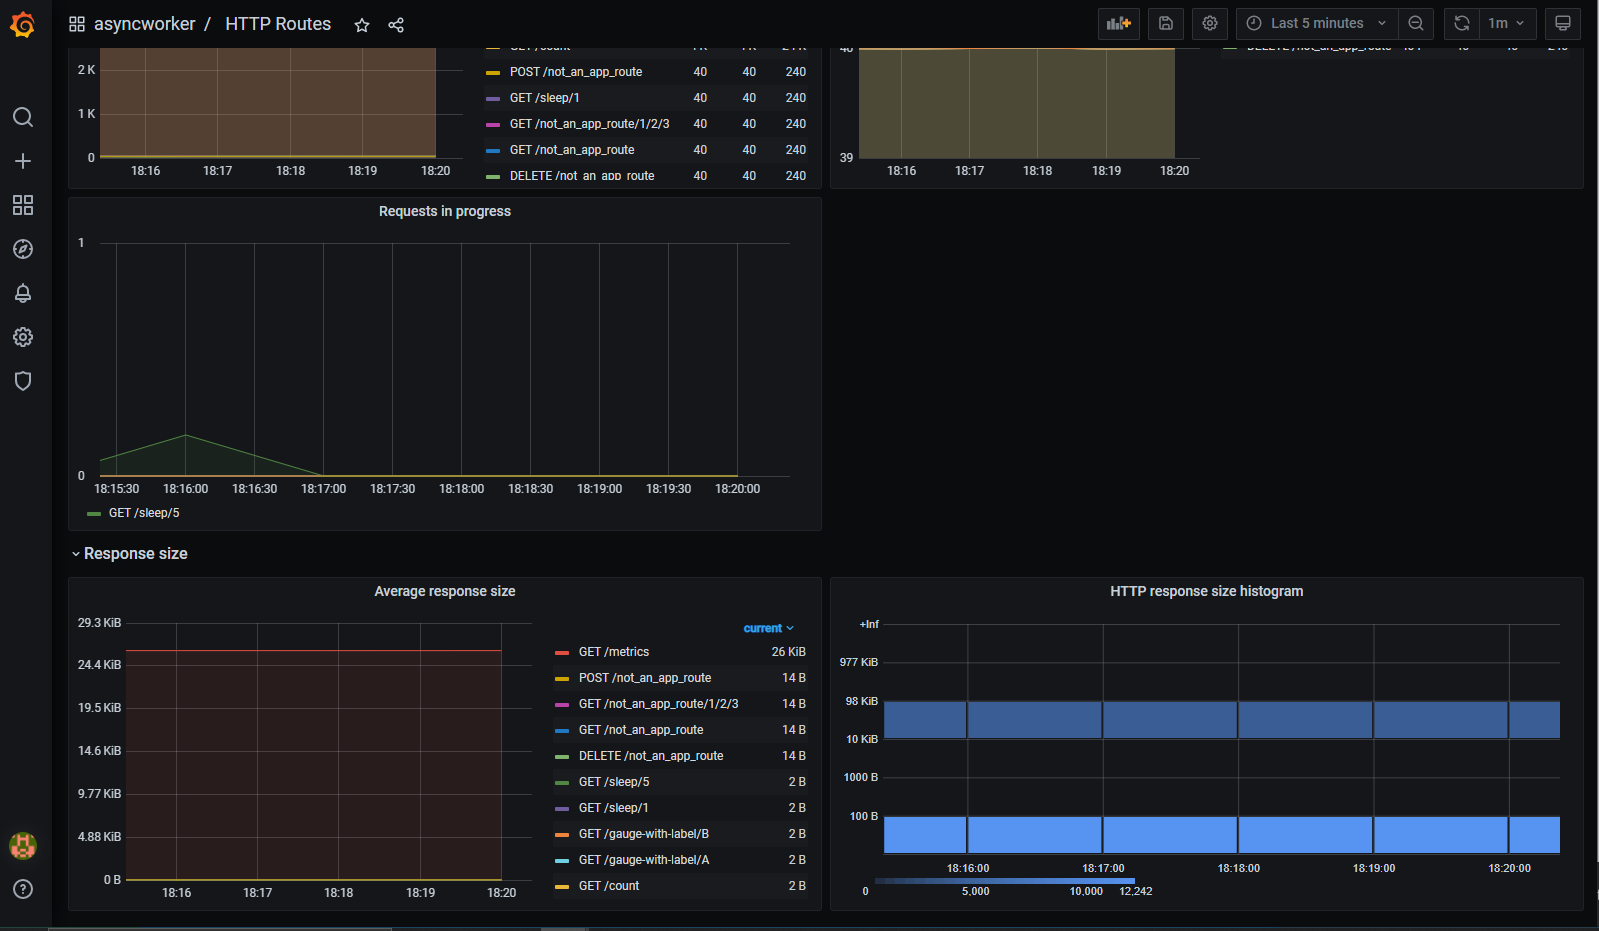Click the Add panel button
This screenshot has height=931, width=1599.
pos(1118,23)
